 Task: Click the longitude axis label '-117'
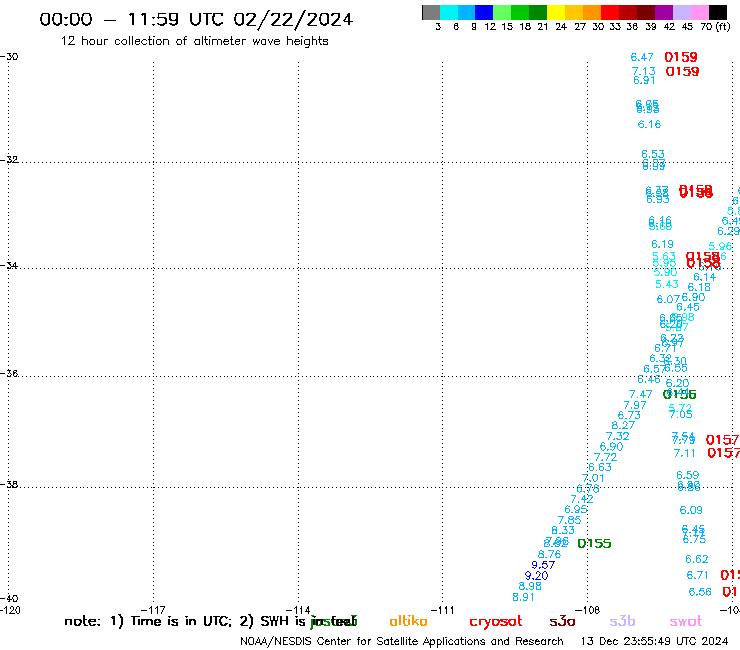coord(153,610)
